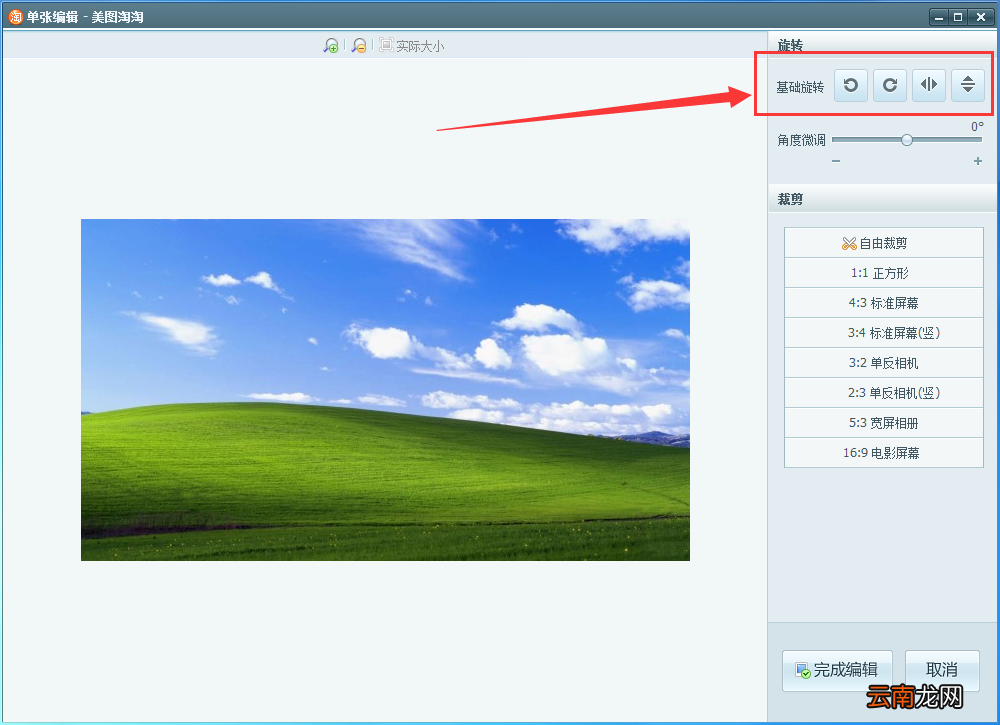Viewport: 1000px width, 725px height.
Task: Select 3:4 标准屏幕(竖) crop ratio
Action: pos(884,333)
